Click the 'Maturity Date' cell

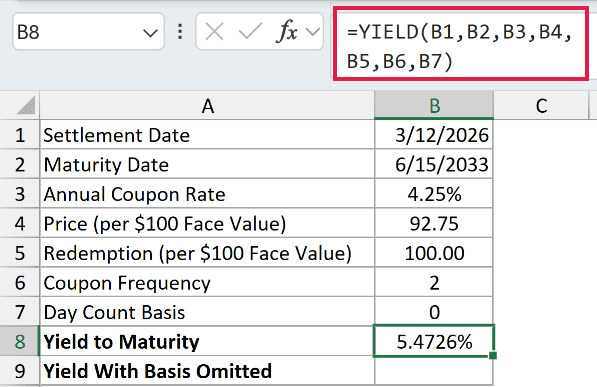(207, 165)
